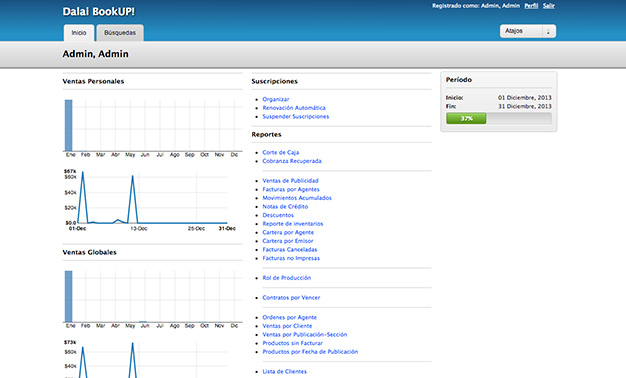Viewport: 626px width, 378px height.
Task: Open Reporte de Inventarios
Action: 293,224
